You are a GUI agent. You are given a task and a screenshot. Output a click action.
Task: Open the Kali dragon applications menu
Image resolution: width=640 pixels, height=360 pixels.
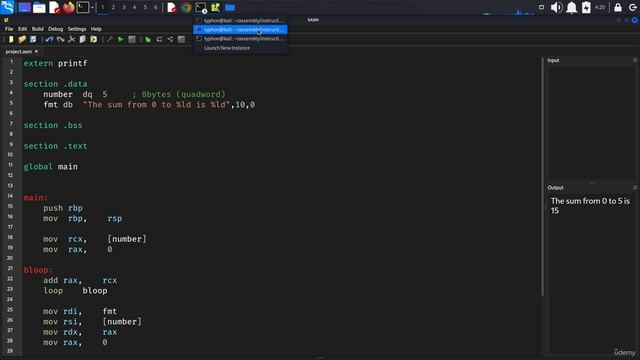tap(7, 7)
